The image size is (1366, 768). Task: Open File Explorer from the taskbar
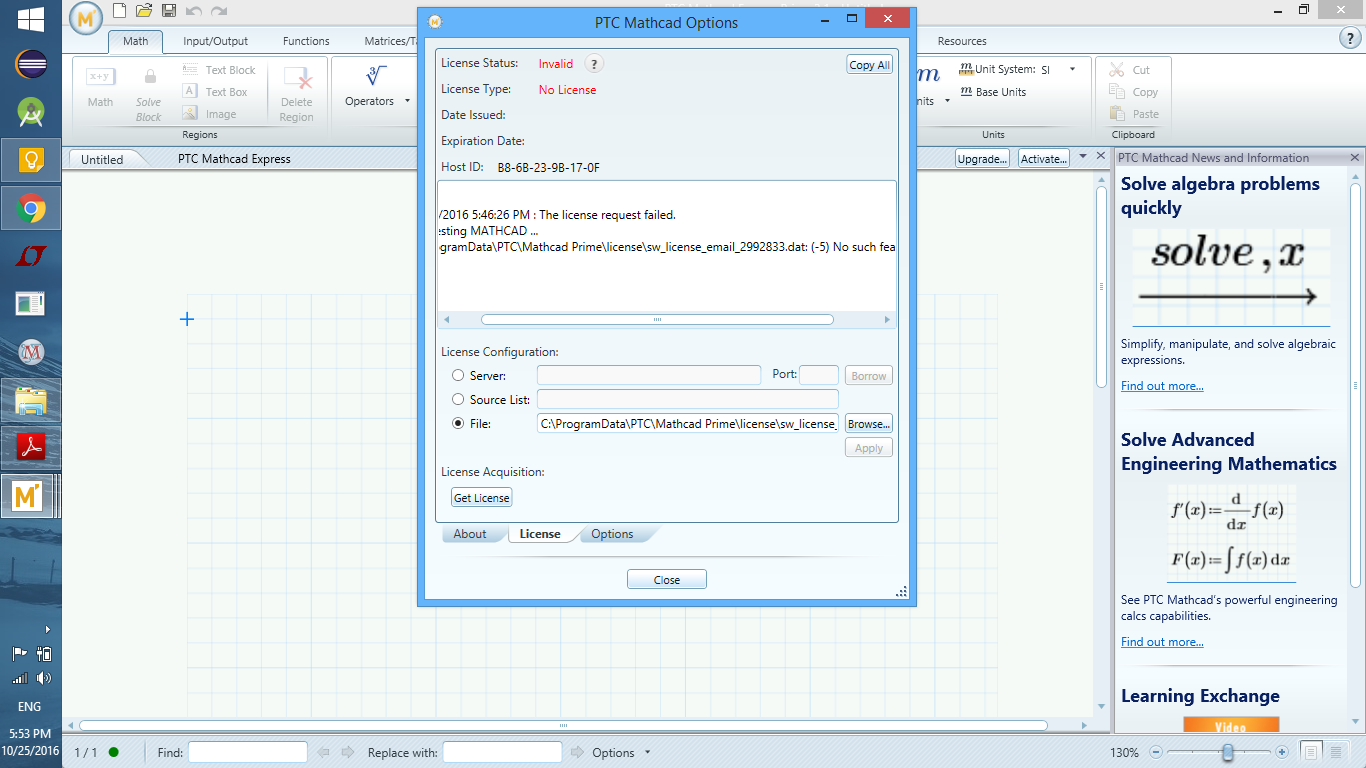coord(31,400)
